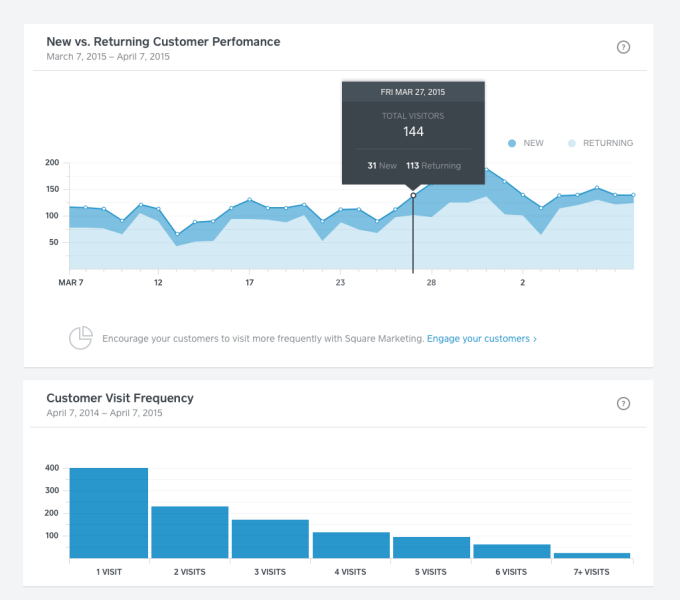Select the 7+ VISITS bar
Screen dimensions: 680x600
[592, 554]
